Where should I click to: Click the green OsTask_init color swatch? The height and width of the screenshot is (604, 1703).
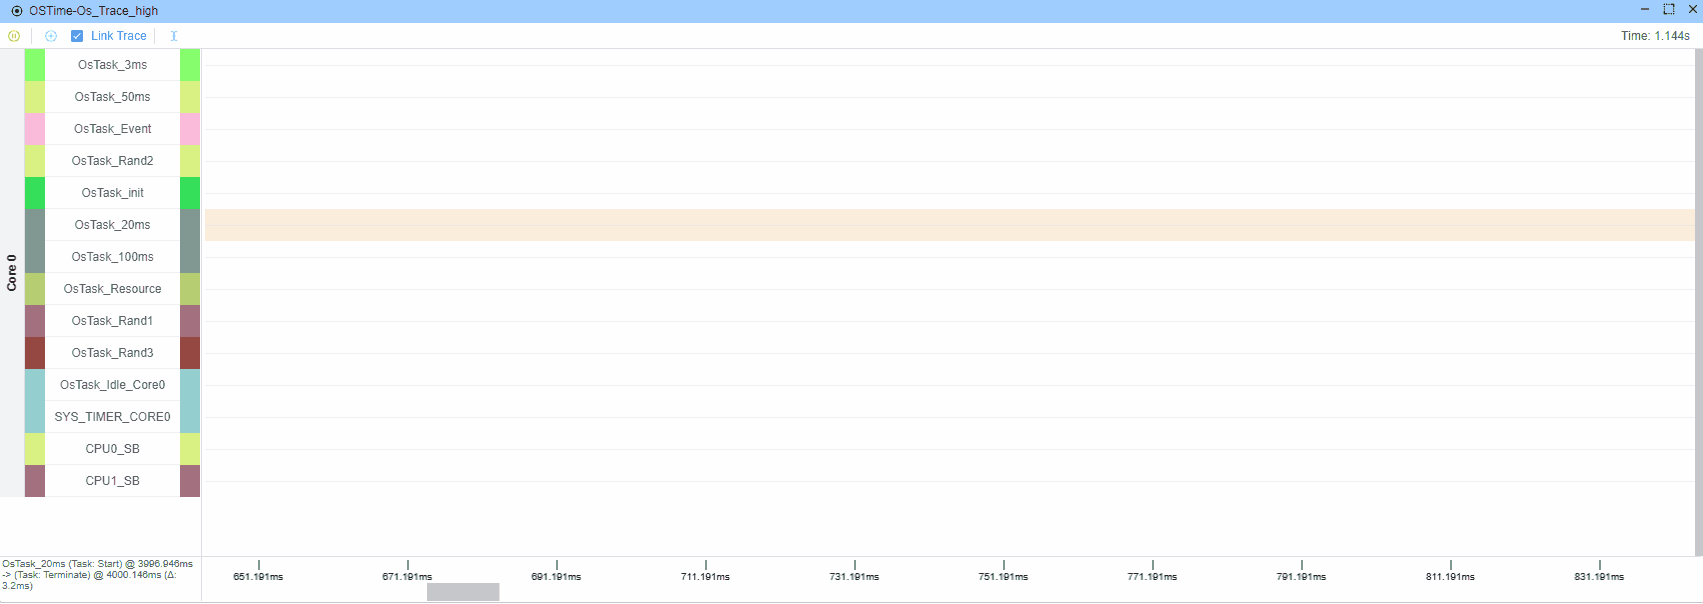click(35, 193)
